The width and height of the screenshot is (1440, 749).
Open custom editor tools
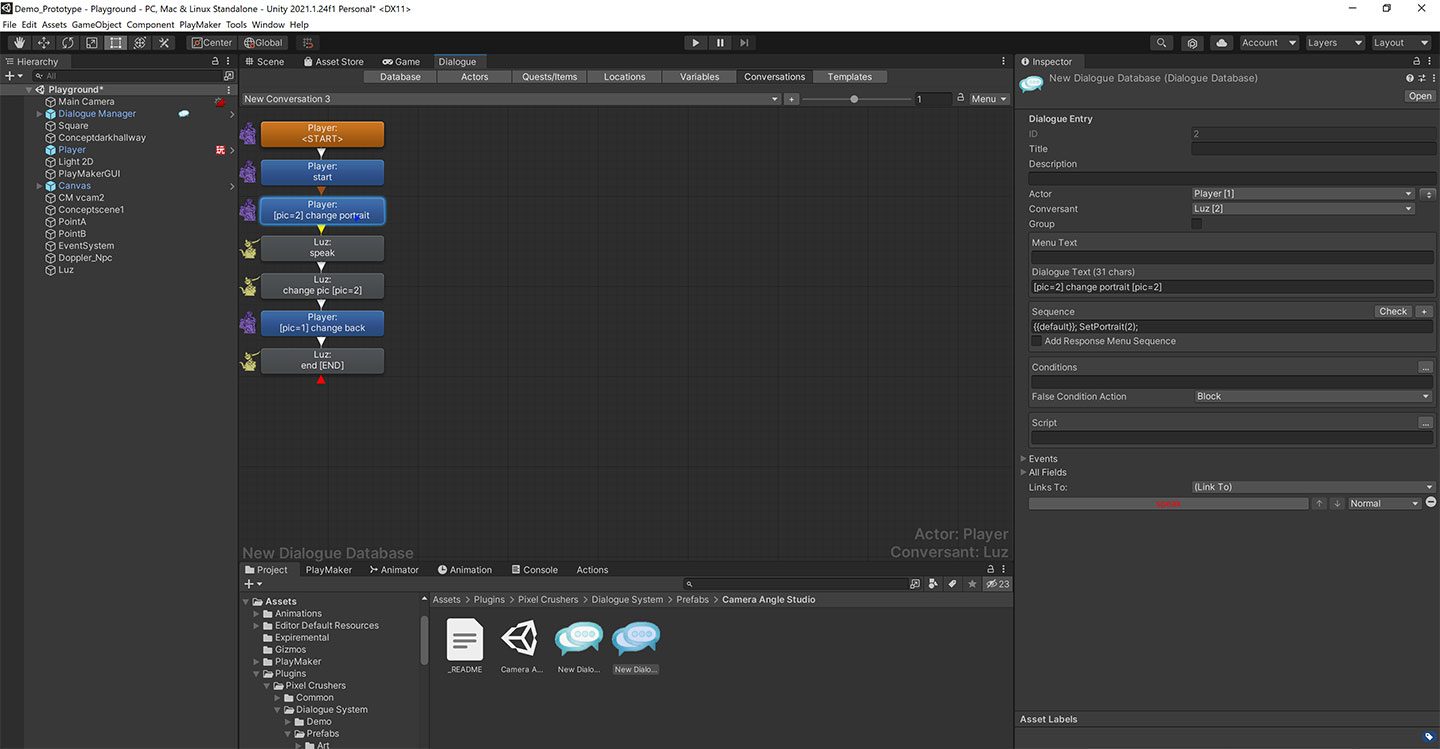[165, 43]
